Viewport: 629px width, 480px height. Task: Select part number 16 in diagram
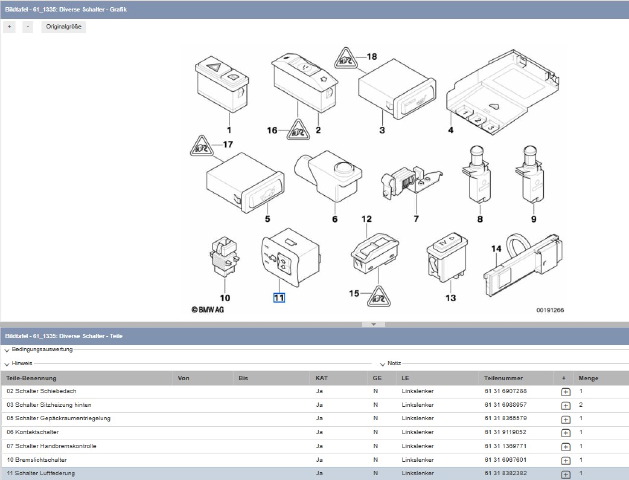click(272, 130)
